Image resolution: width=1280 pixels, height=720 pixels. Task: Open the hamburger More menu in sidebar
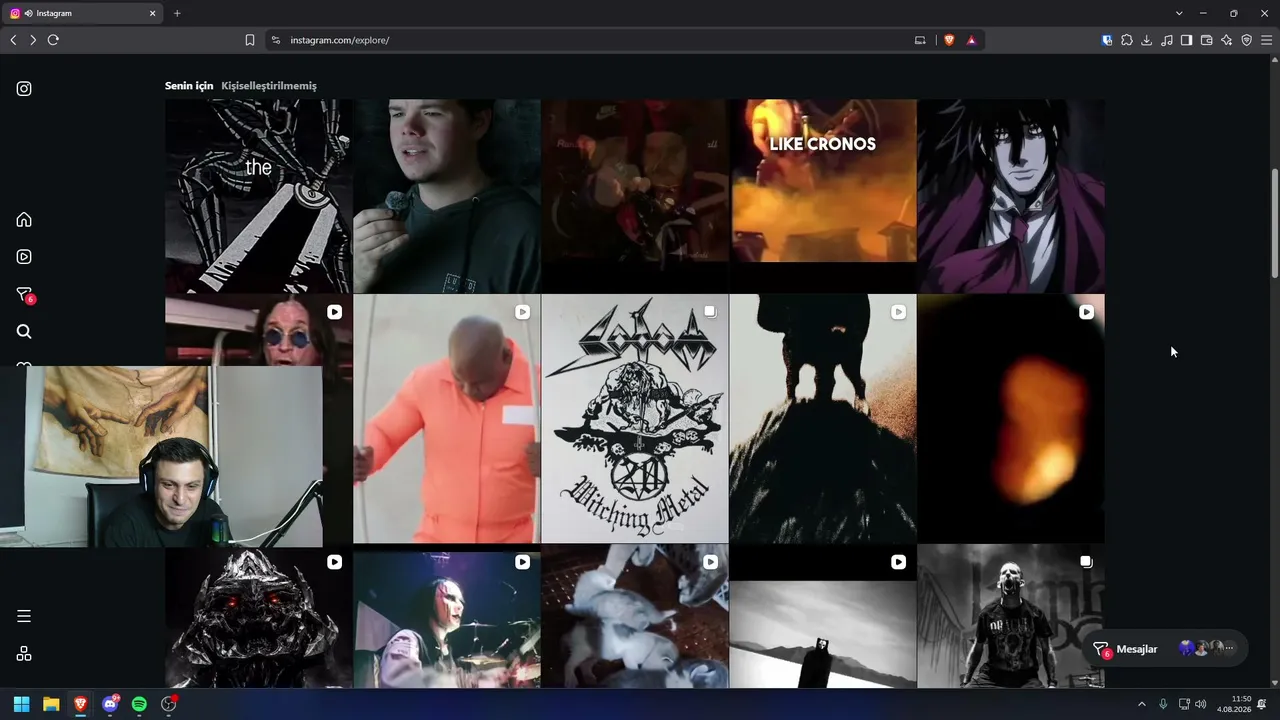(x=24, y=616)
